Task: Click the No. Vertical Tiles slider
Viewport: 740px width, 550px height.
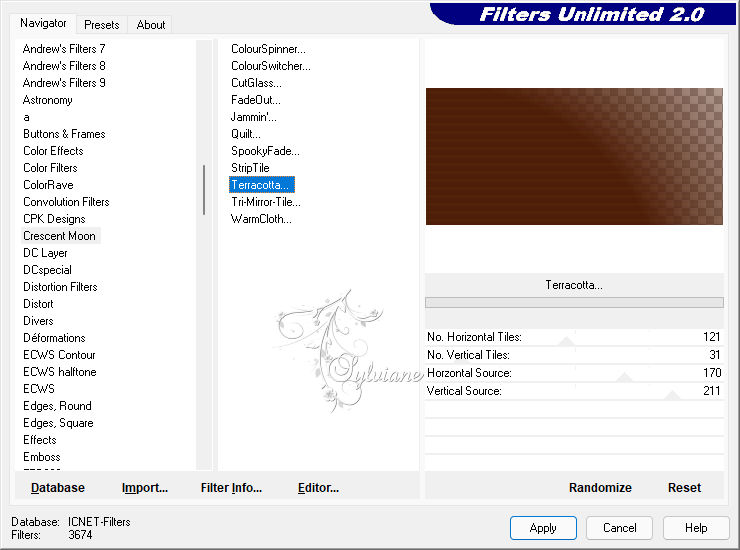Action: click(x=574, y=355)
